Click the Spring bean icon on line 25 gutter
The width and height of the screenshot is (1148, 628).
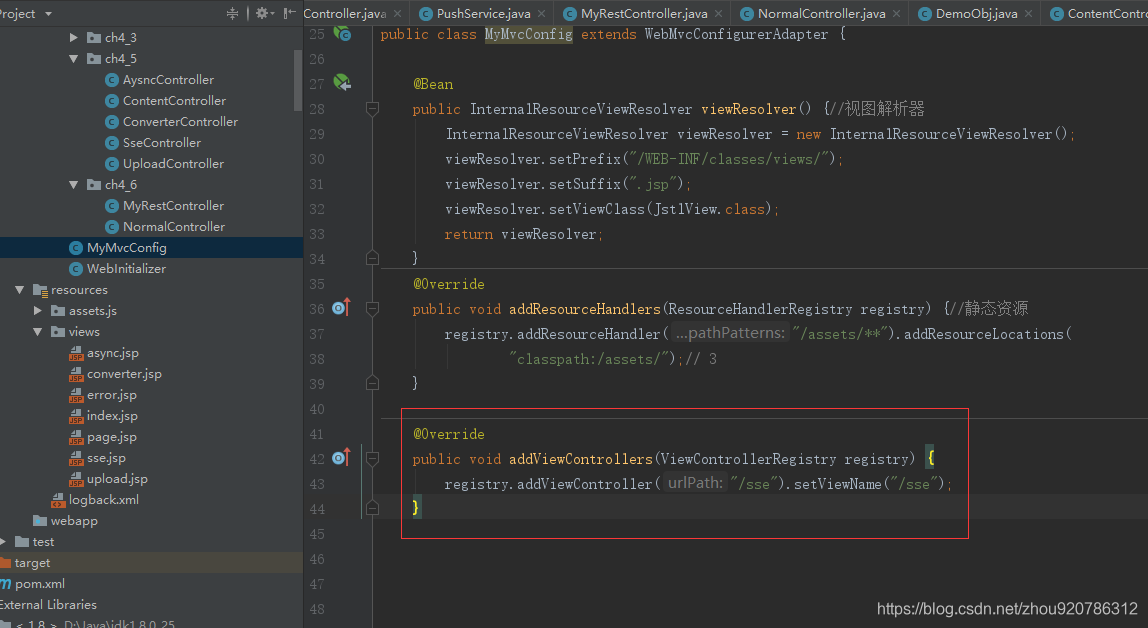[x=342, y=33]
